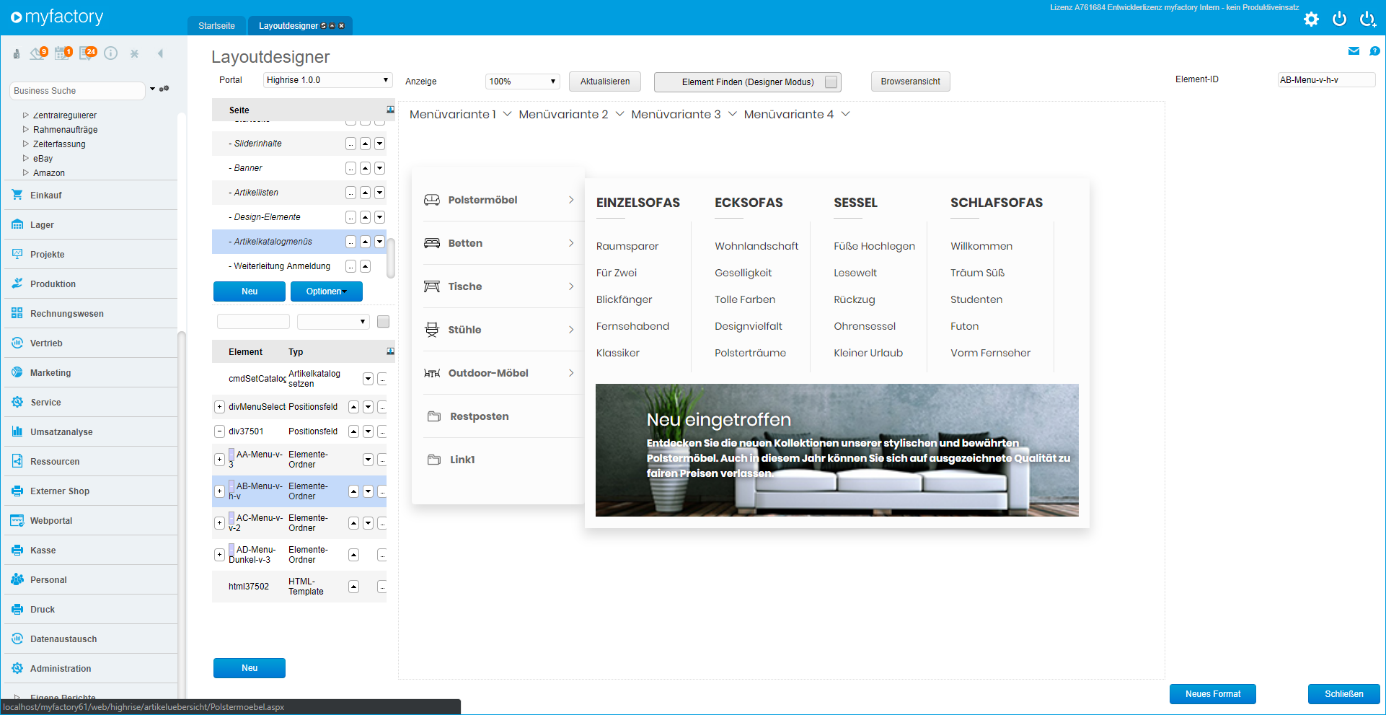The image size is (1386, 715).
Task: Move AC-Menu-v-v-2 element down
Action: click(x=368, y=523)
